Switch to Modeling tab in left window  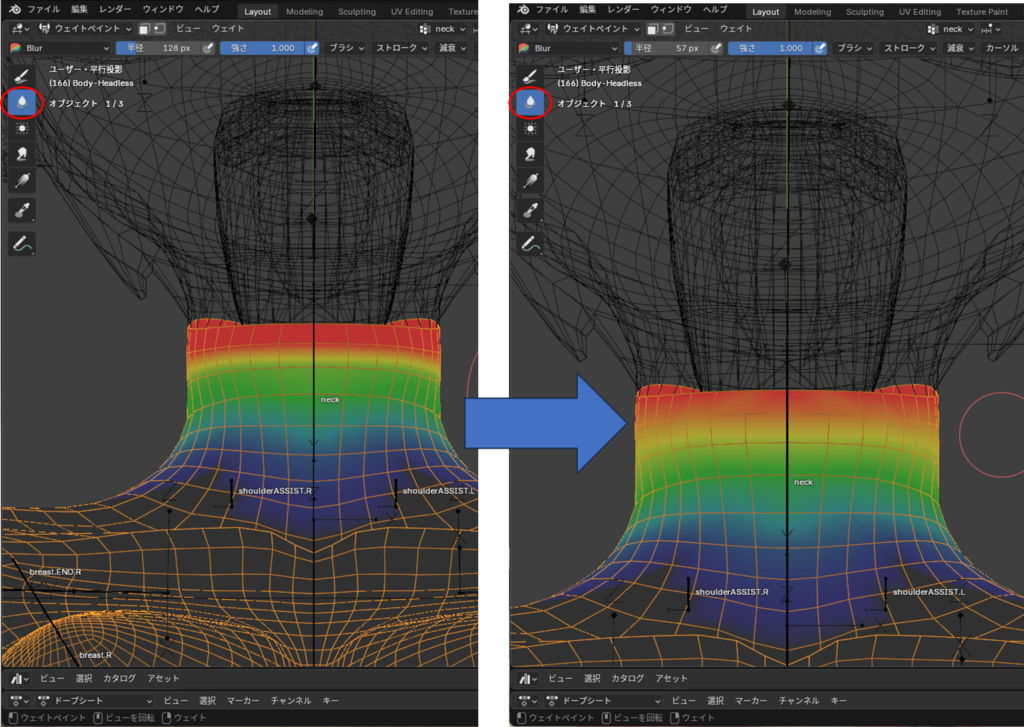304,12
